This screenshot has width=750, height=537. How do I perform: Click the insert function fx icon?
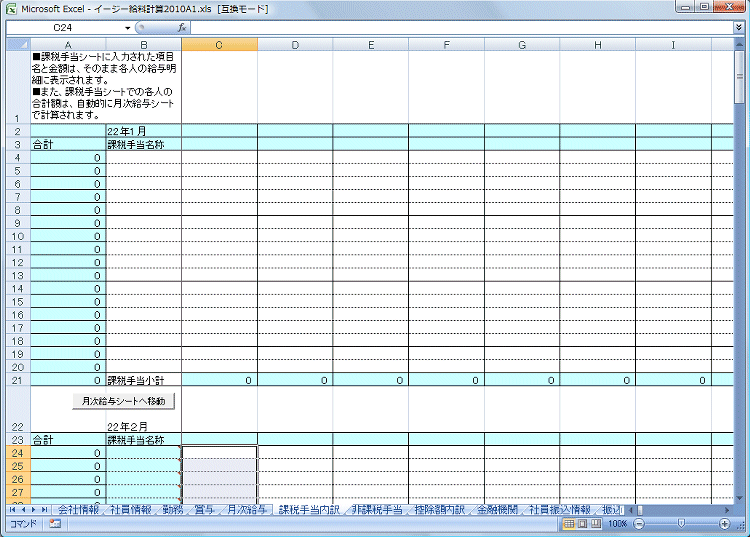[183, 28]
